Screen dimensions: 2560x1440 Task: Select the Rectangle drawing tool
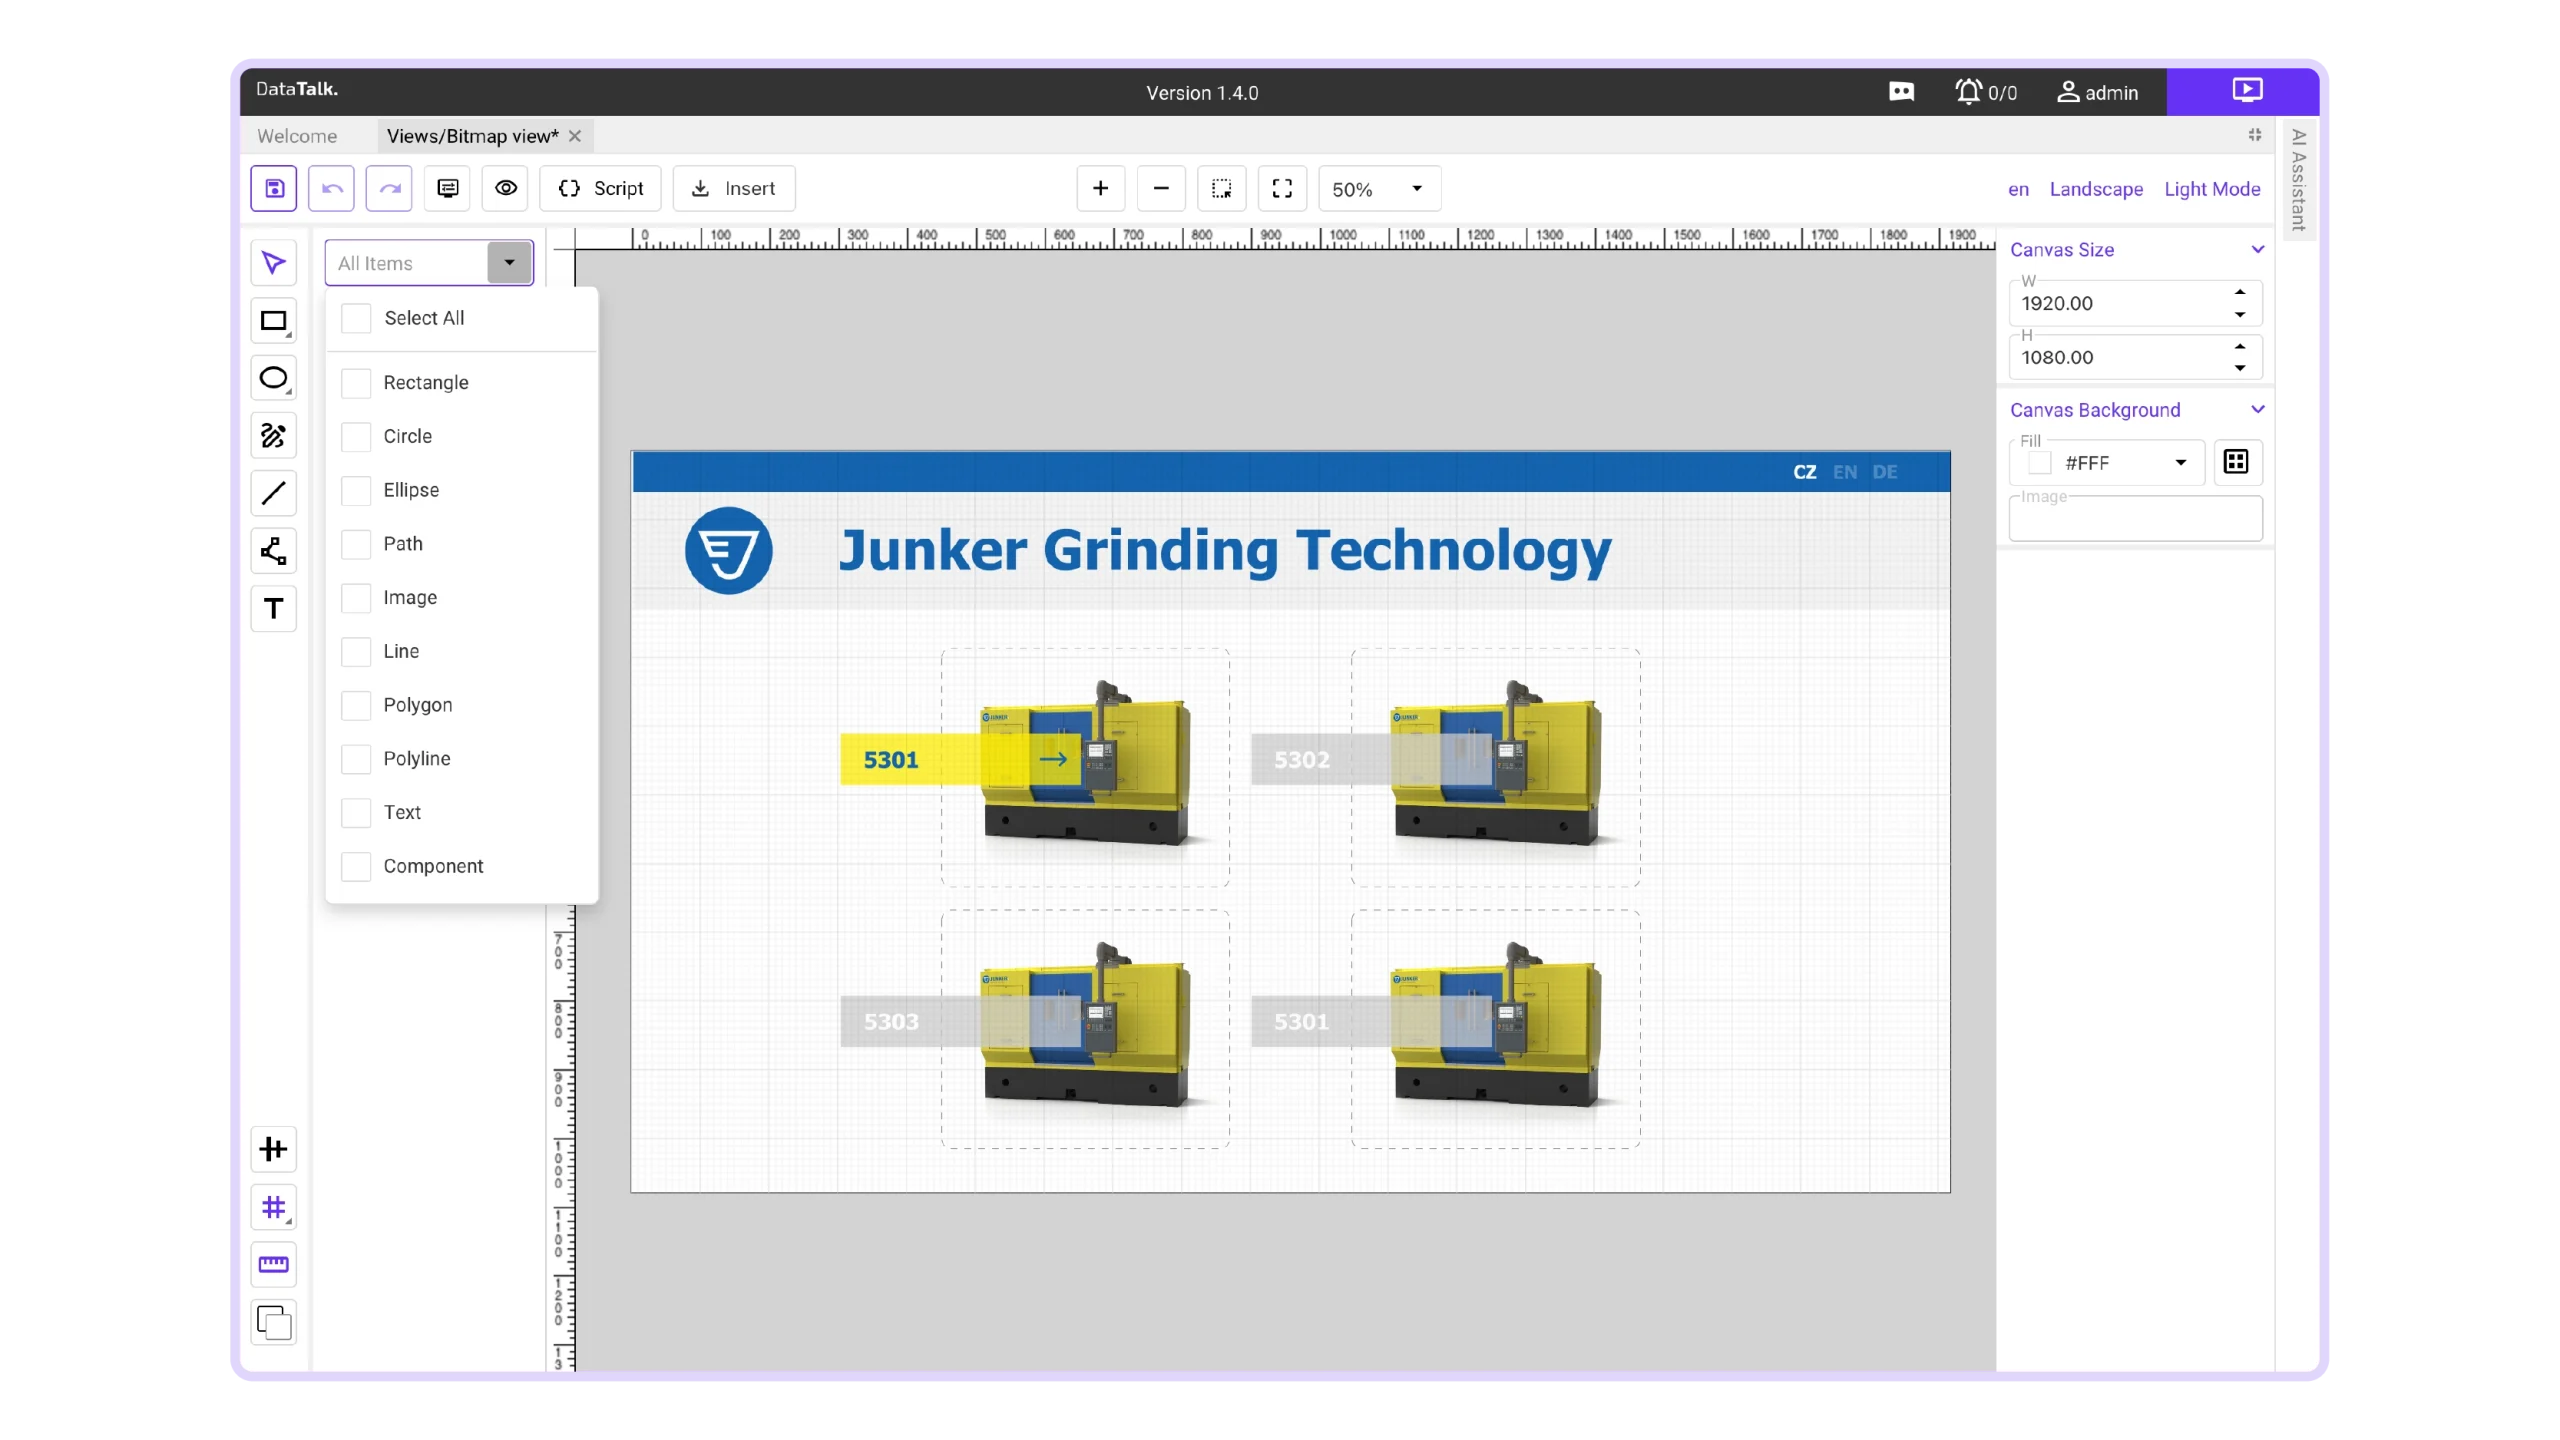(273, 321)
